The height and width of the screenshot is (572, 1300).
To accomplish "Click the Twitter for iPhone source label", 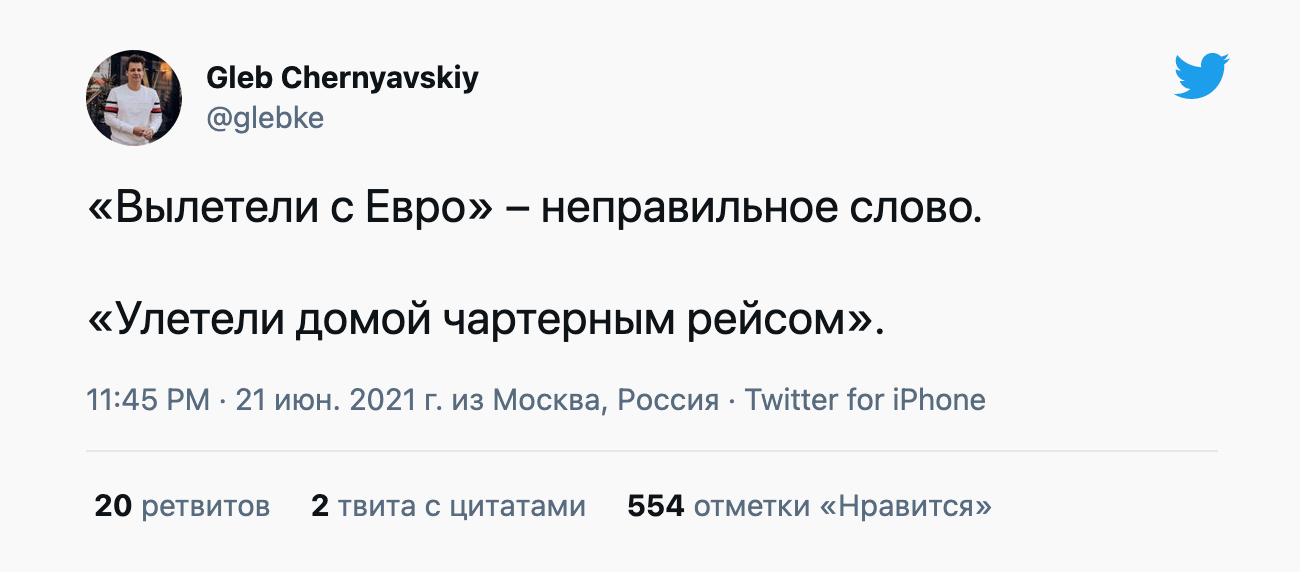I will pyautogui.click(x=865, y=401).
